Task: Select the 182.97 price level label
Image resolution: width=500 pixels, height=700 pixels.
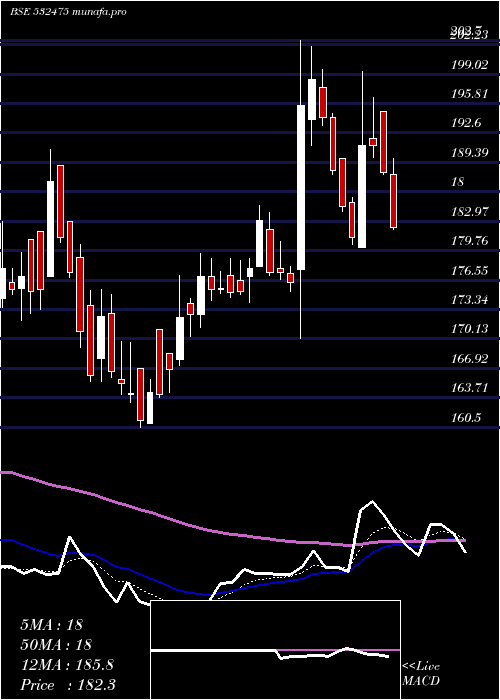Action: [470, 212]
